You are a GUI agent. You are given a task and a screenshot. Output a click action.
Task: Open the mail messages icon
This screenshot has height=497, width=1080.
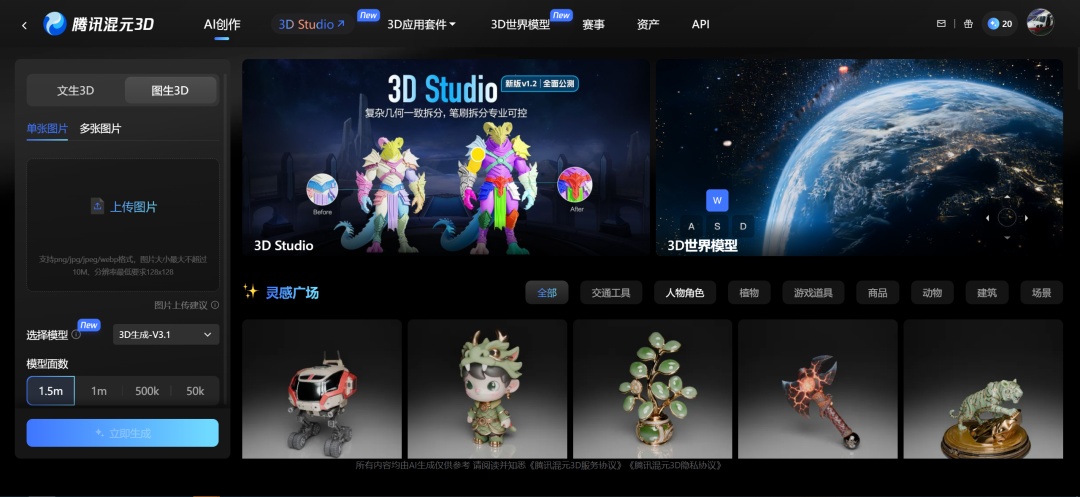click(942, 24)
